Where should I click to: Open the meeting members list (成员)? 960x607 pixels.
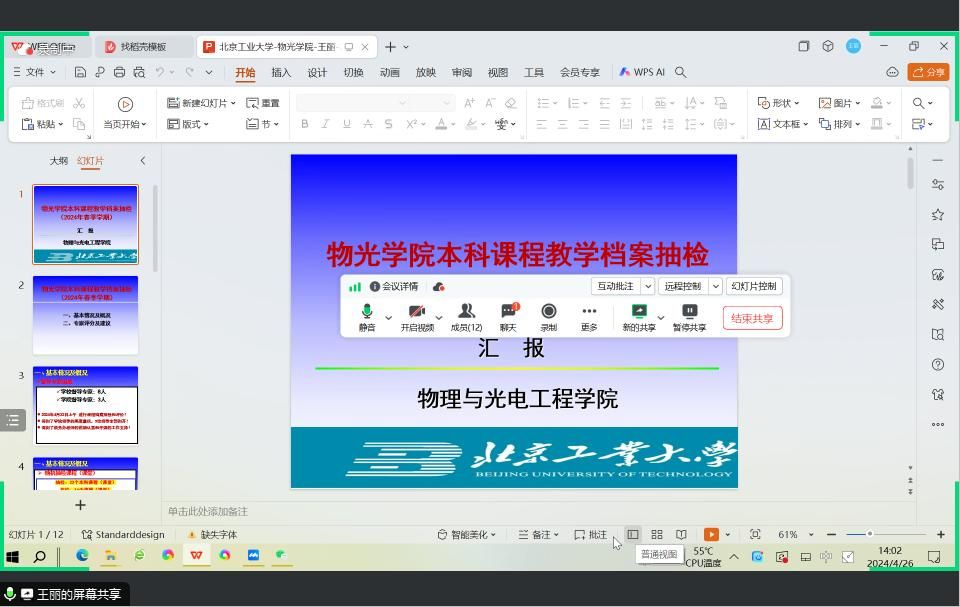[x=466, y=316]
